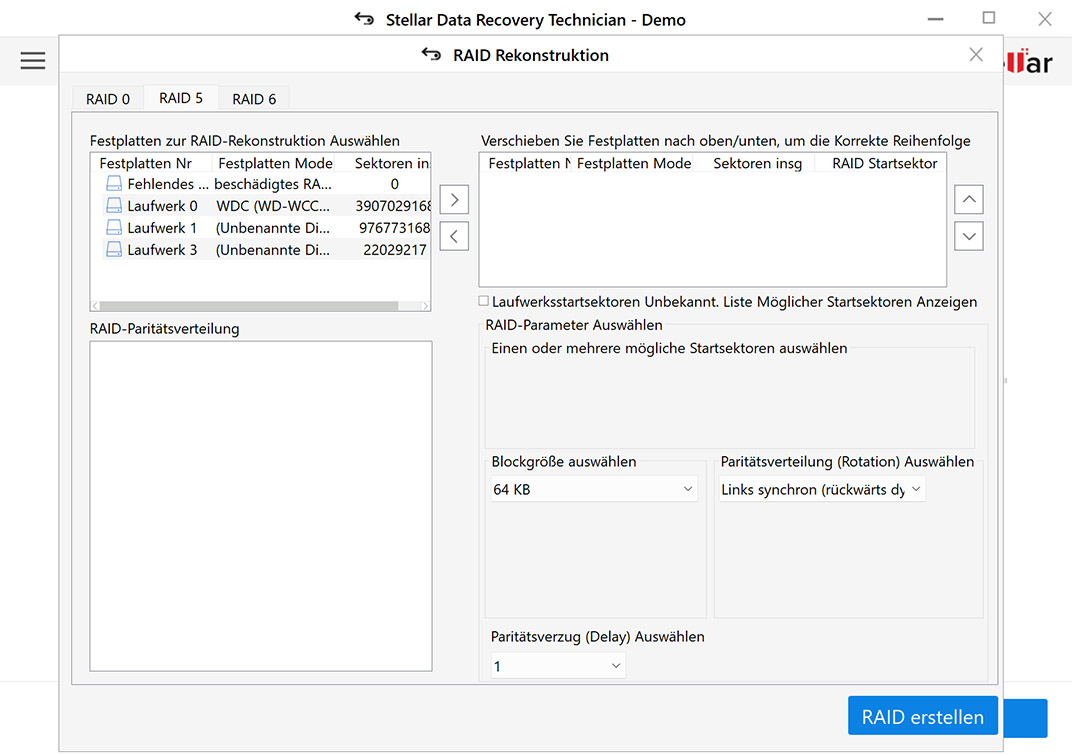The height and width of the screenshot is (755, 1072).
Task: Open the hamburger menu
Action: click(32, 60)
